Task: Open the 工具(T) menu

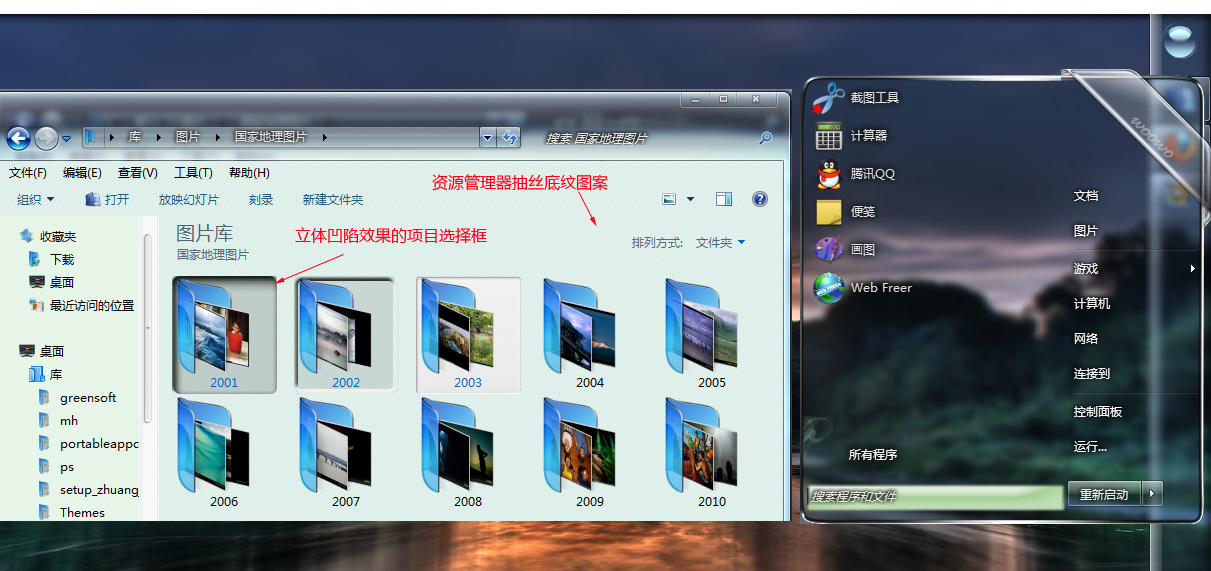Action: click(193, 173)
